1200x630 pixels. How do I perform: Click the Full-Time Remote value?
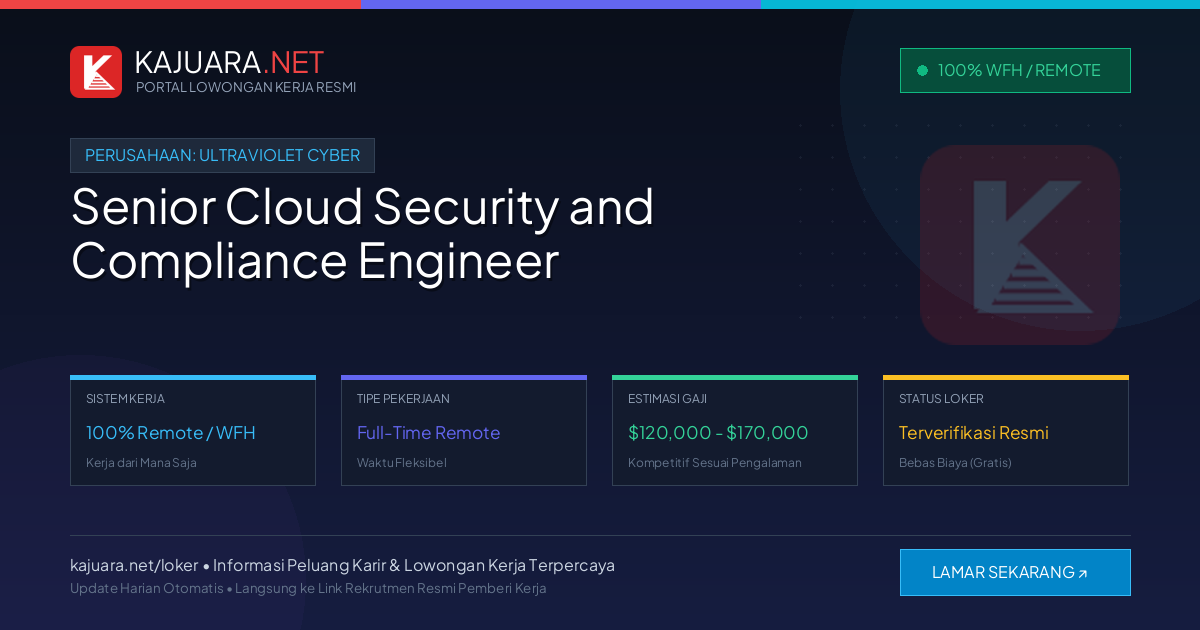[x=428, y=433]
